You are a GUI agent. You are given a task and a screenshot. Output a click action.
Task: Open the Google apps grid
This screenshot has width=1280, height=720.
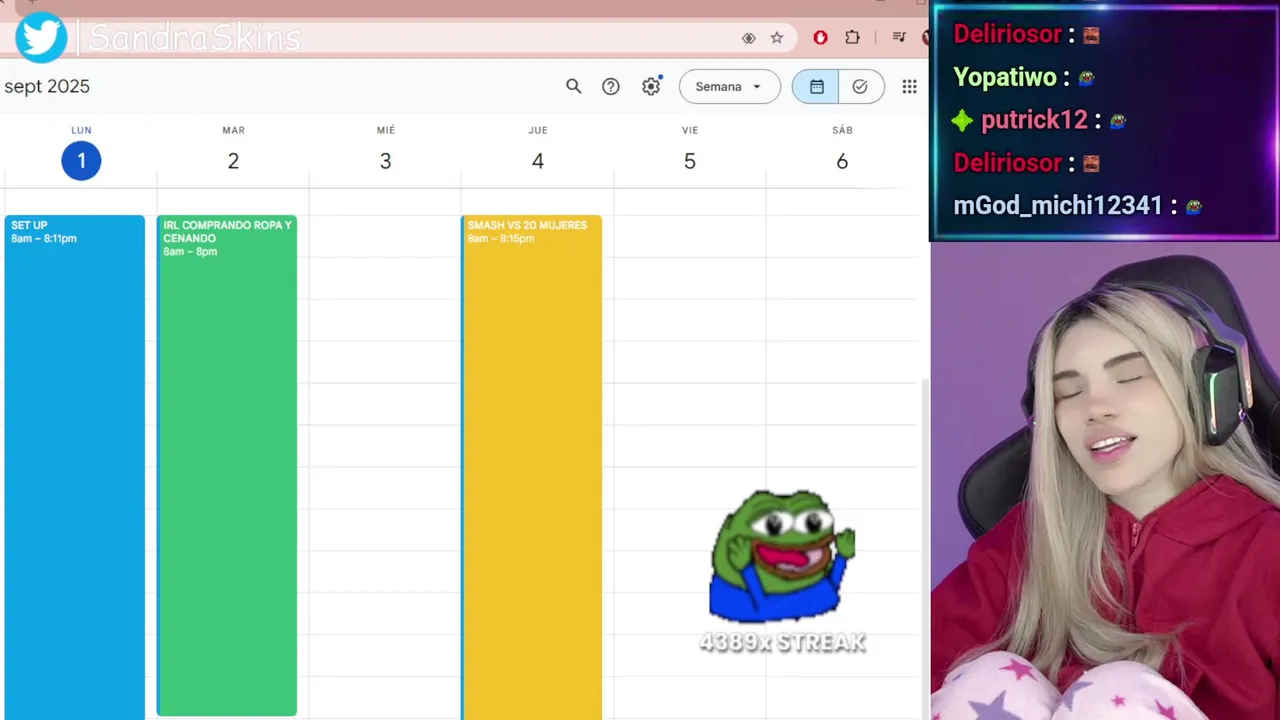[x=909, y=86]
